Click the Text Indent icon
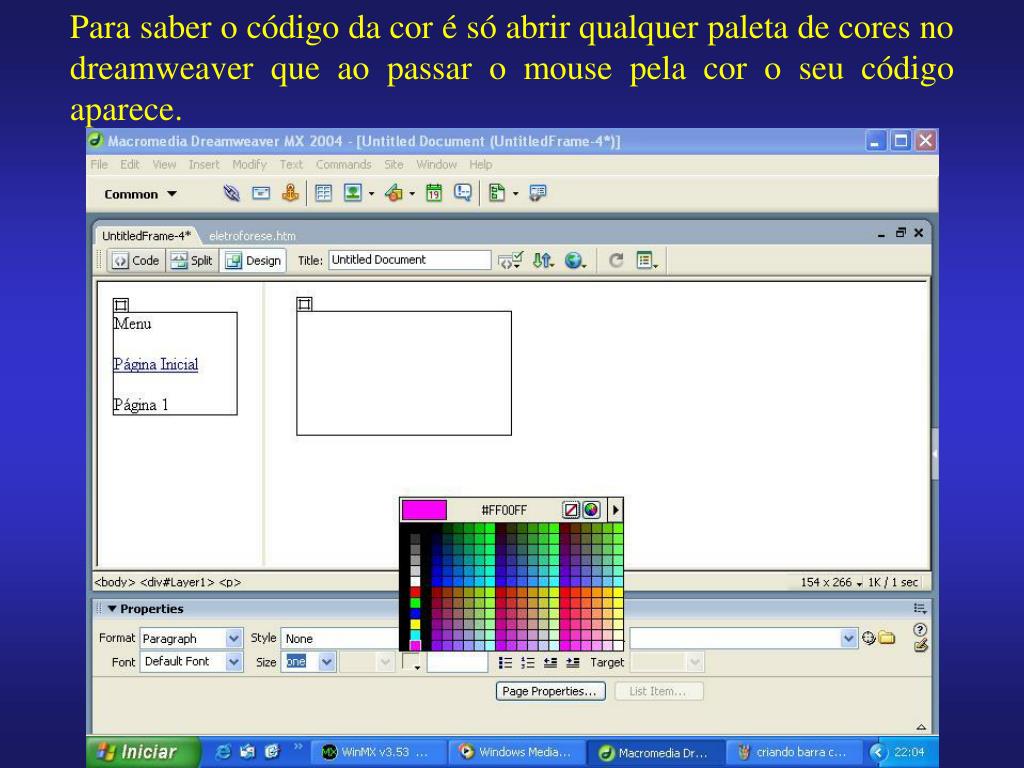Image resolution: width=1024 pixels, height=768 pixels. (x=573, y=663)
